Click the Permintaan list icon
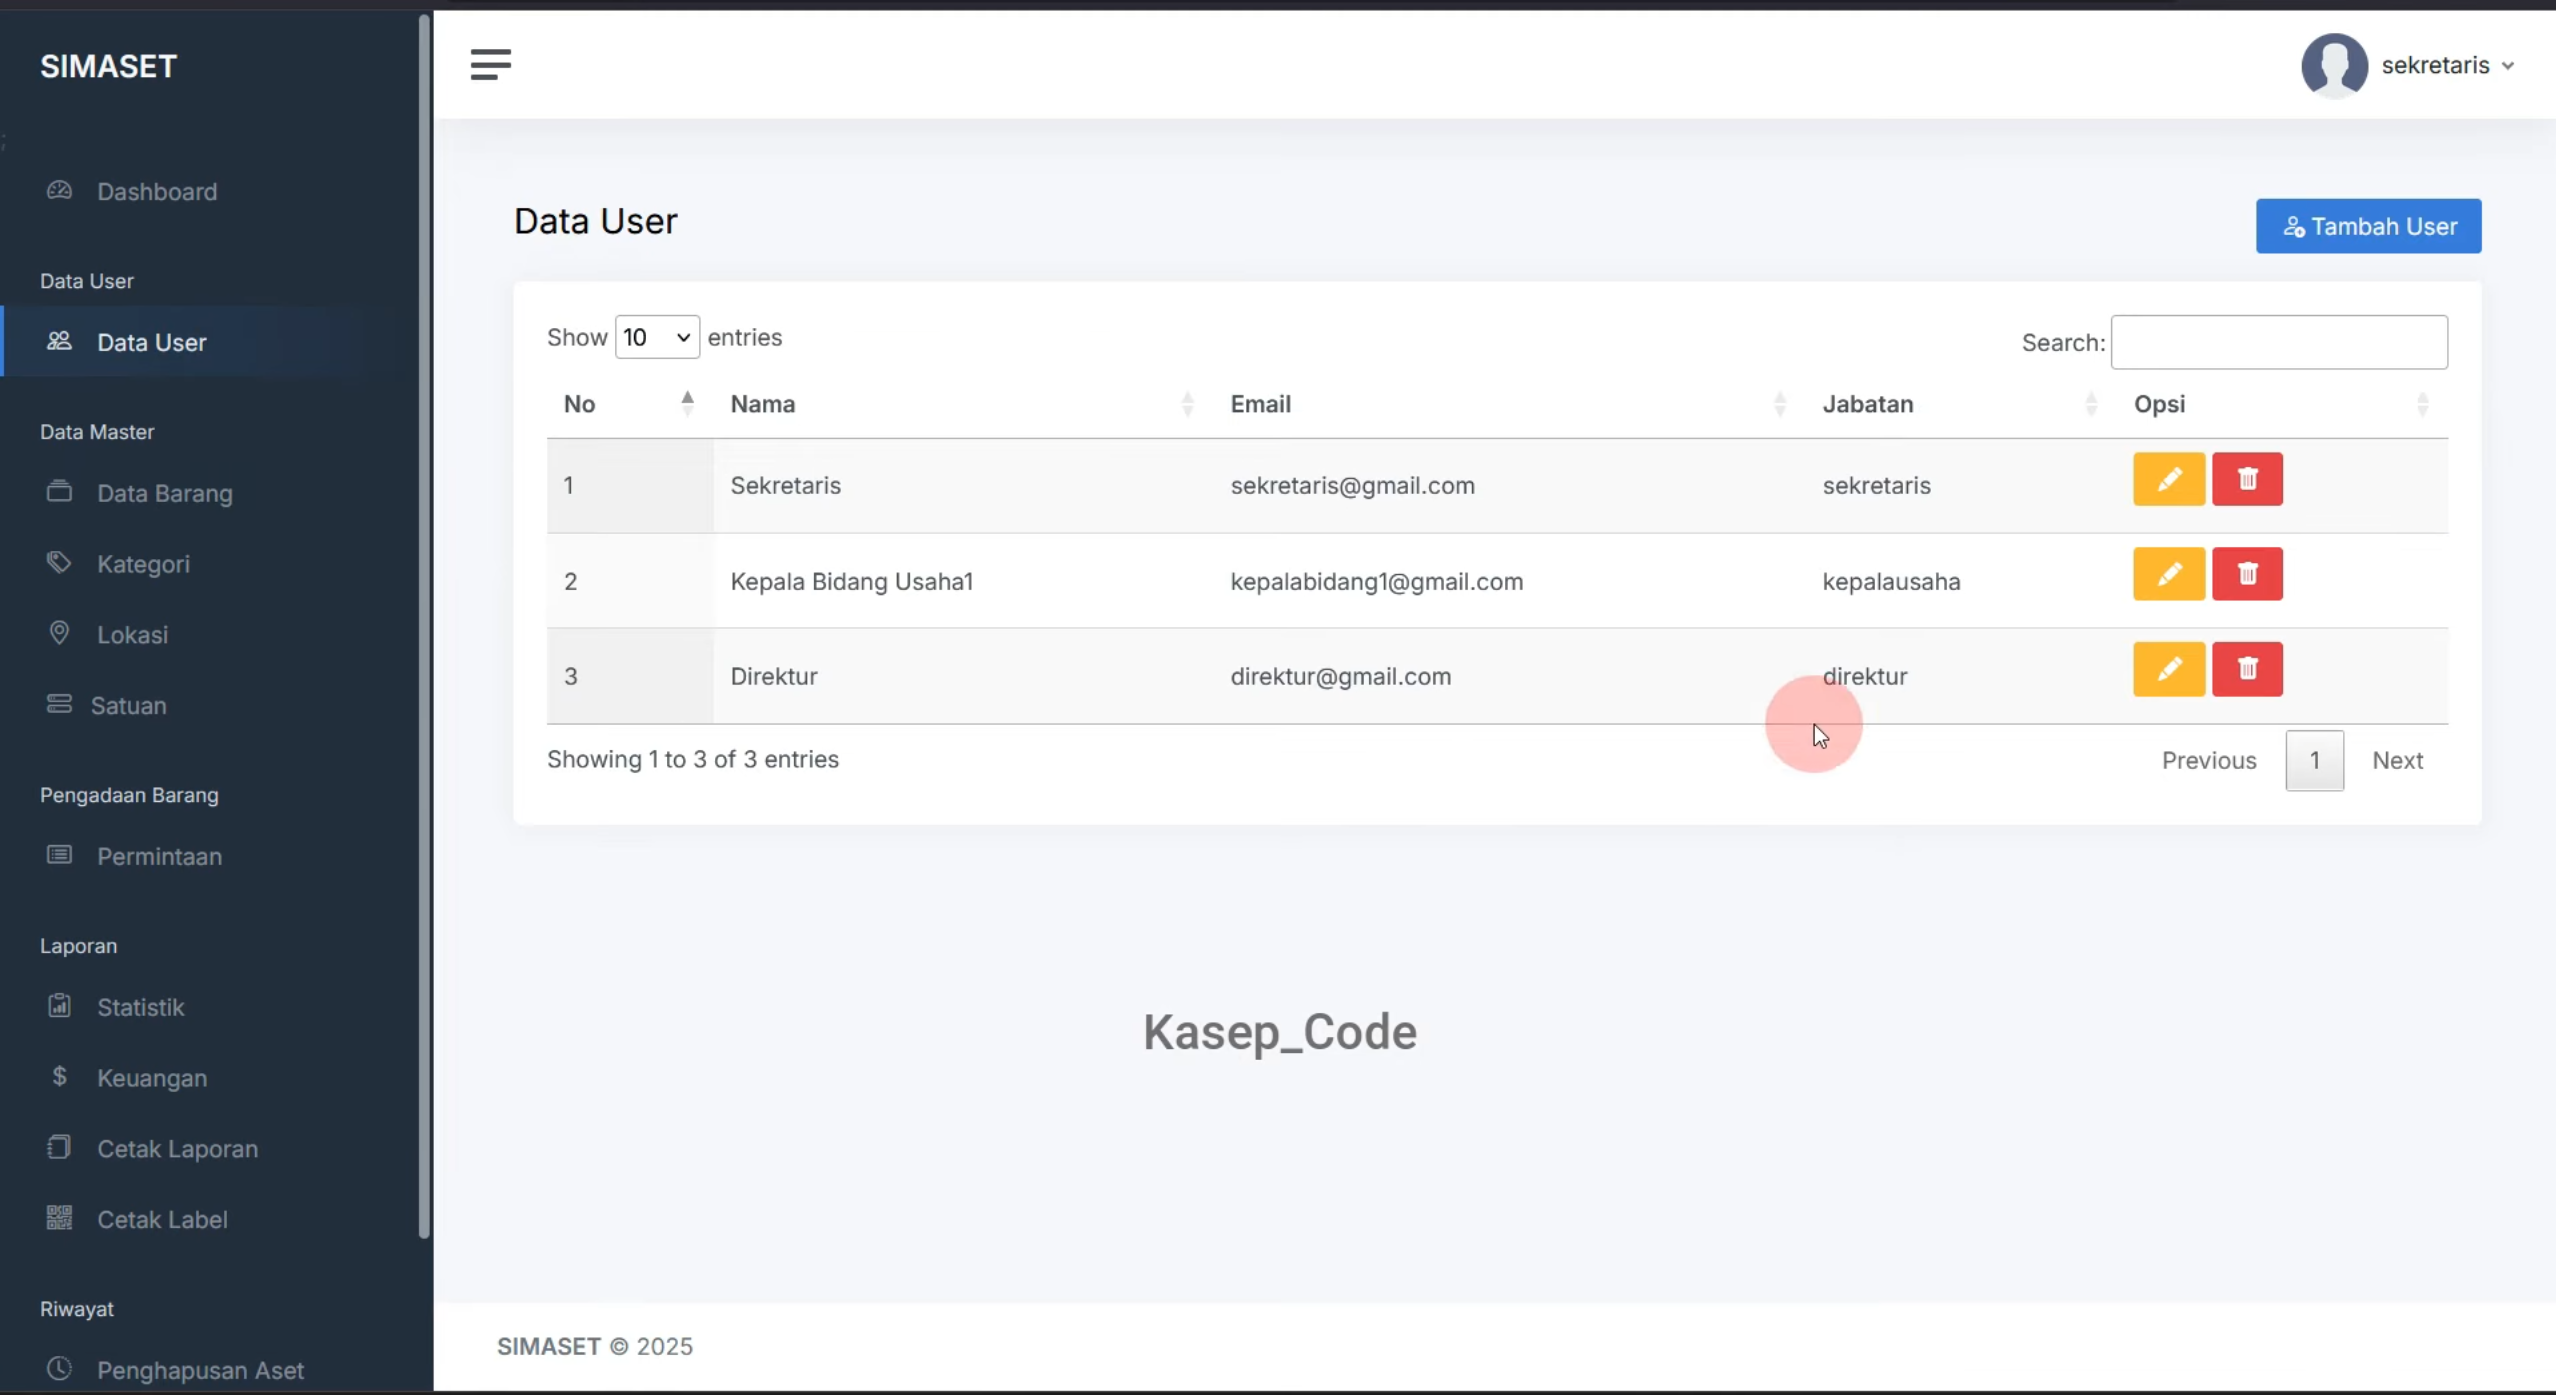2556x1395 pixels. point(59,855)
